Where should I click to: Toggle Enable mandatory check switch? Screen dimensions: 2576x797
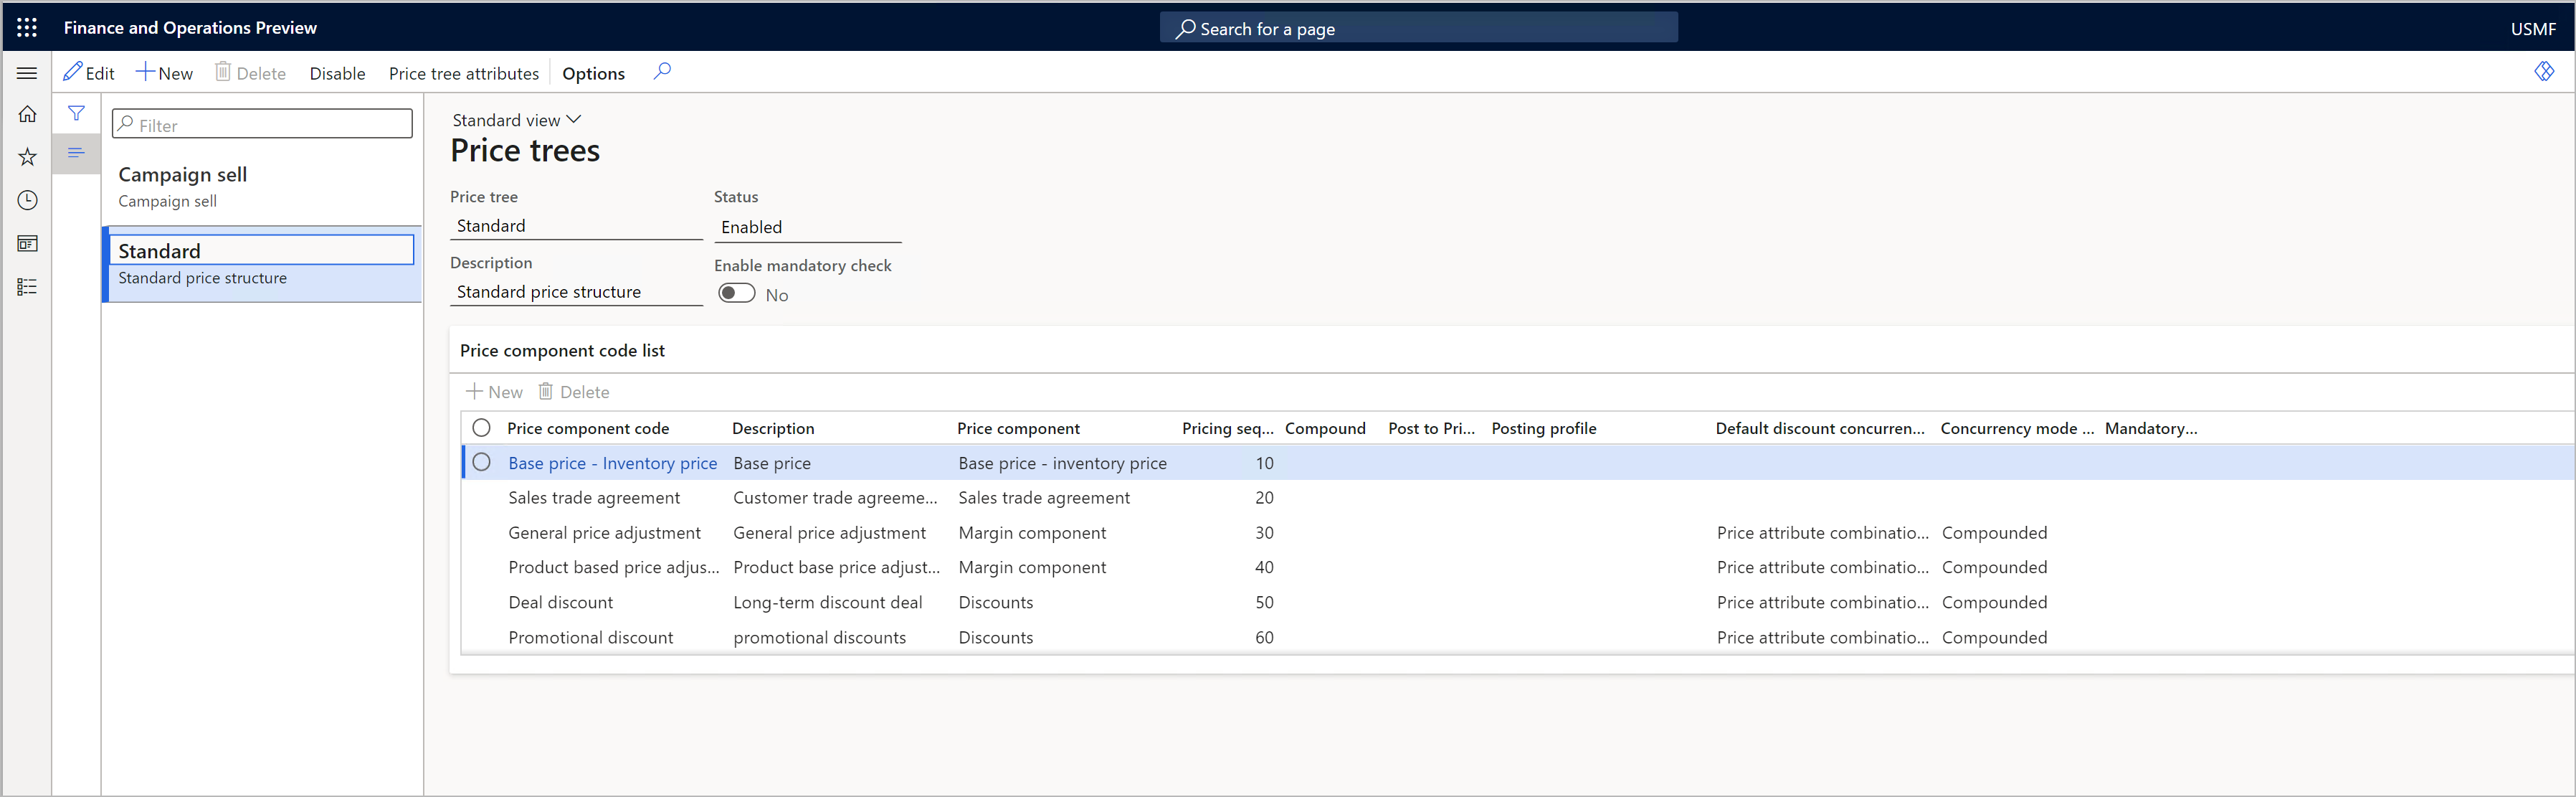pyautogui.click(x=737, y=294)
